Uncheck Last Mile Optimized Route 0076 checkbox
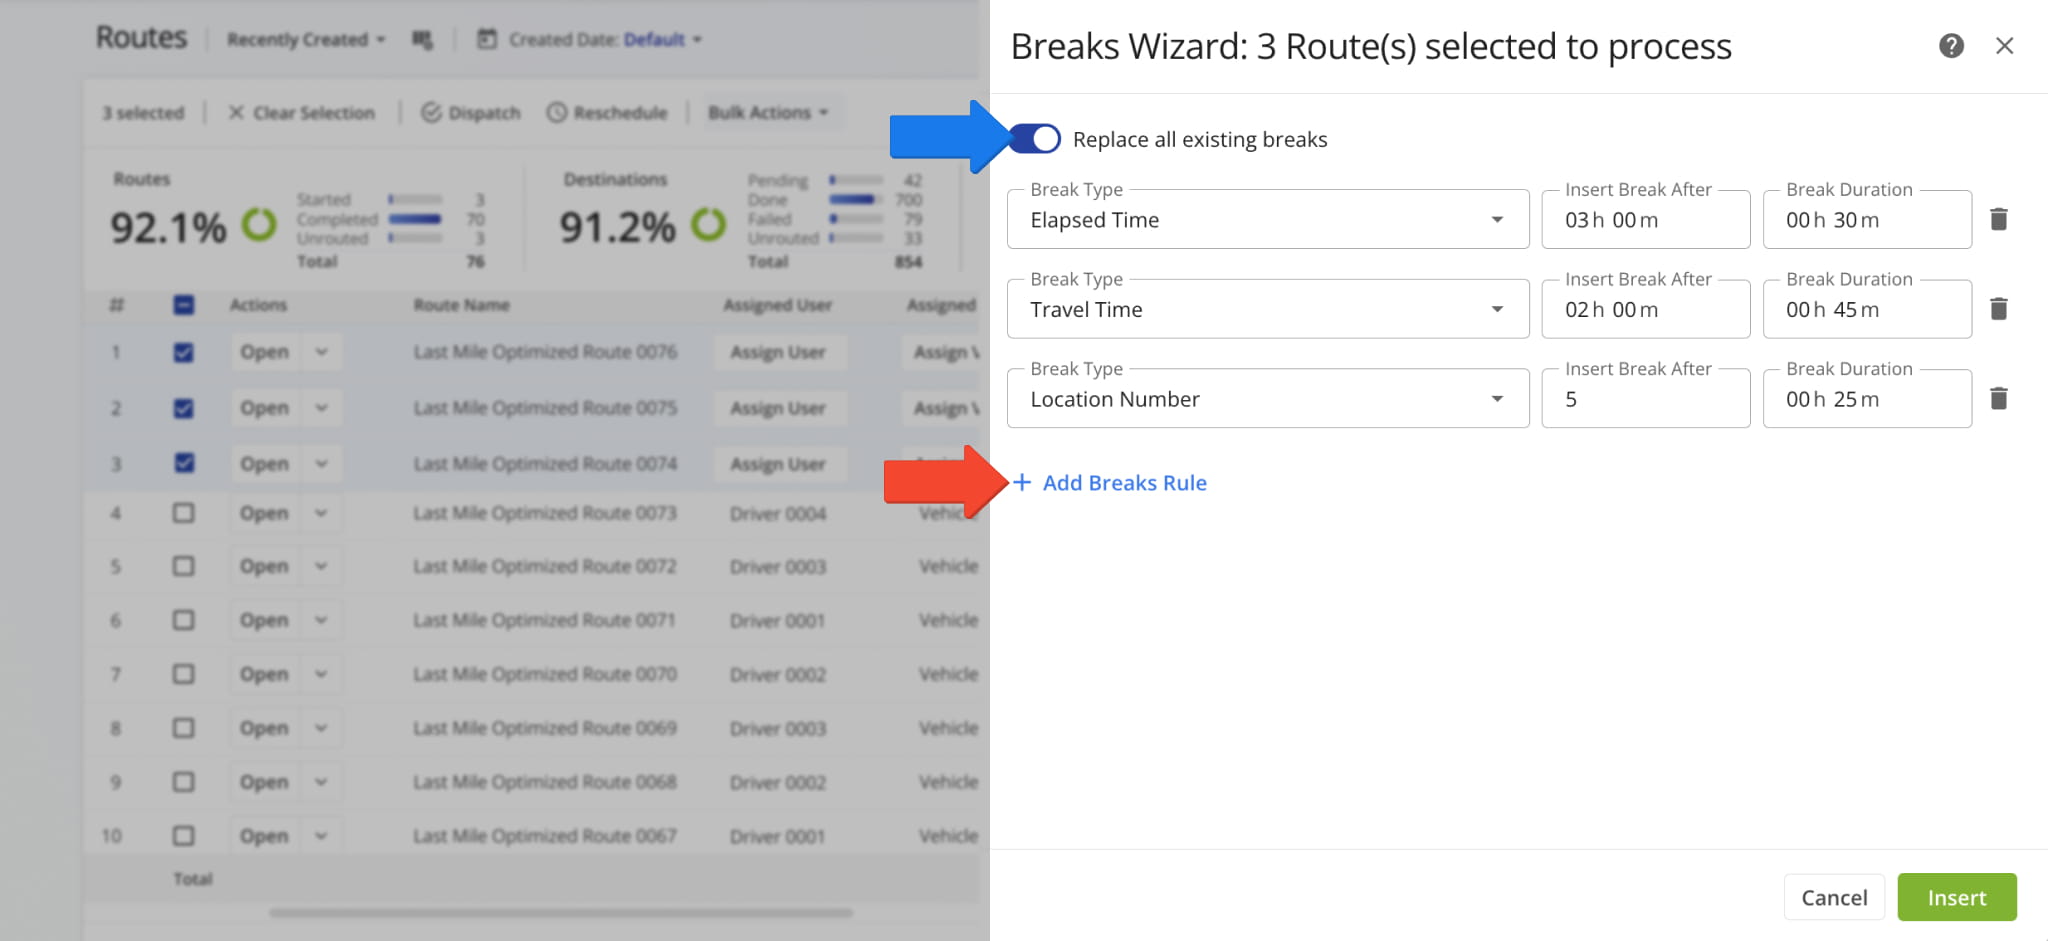The image size is (2048, 941). coord(183,352)
